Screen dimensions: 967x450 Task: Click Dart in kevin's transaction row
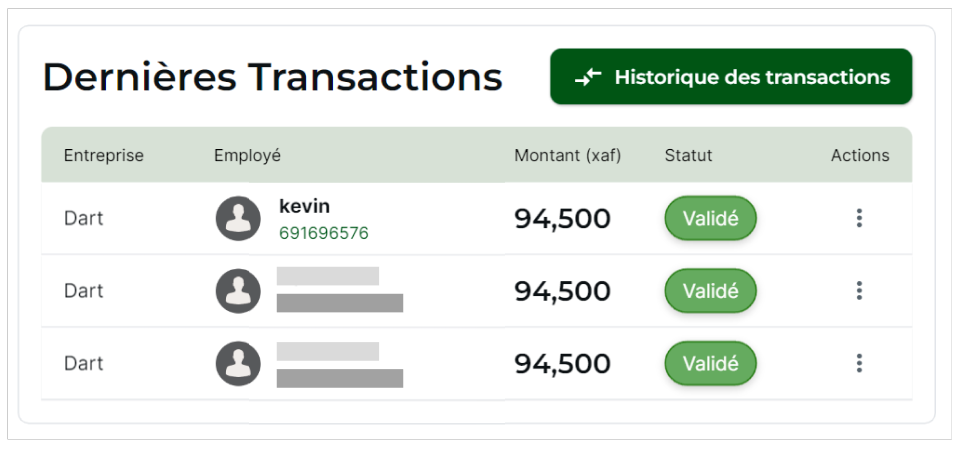tap(83, 218)
